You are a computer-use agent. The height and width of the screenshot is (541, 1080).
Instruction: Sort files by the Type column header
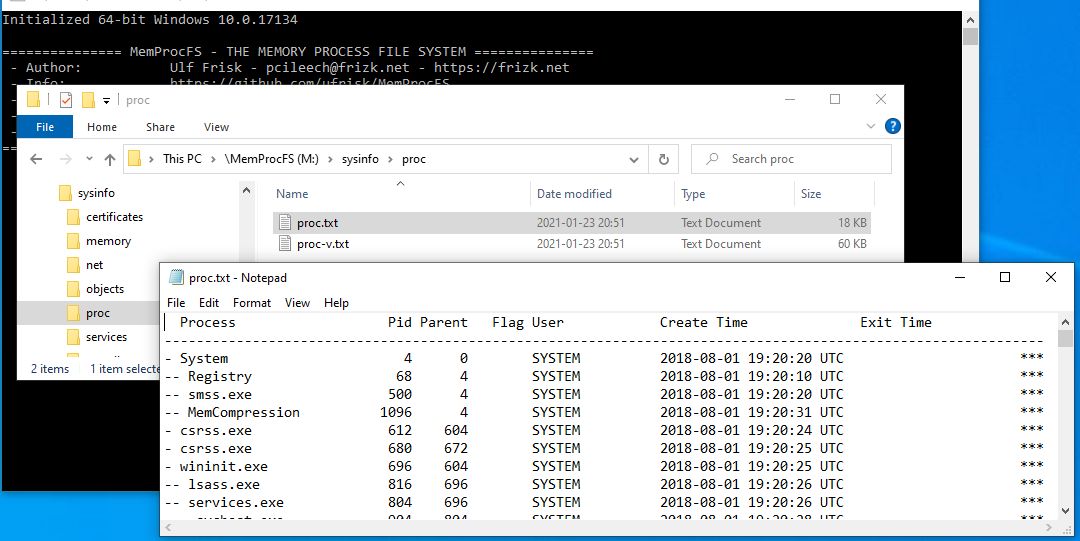click(734, 194)
